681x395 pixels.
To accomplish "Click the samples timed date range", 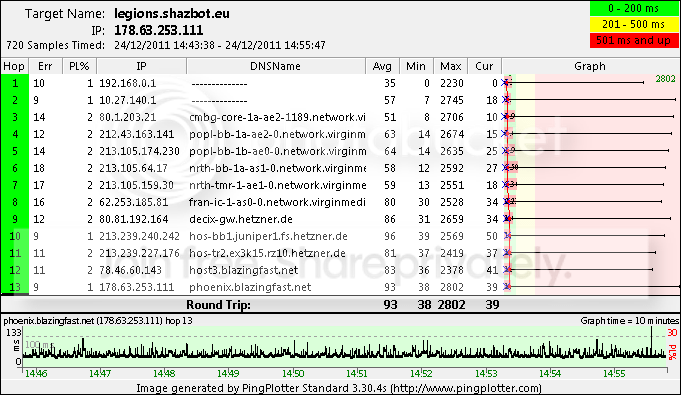I will coord(220,45).
